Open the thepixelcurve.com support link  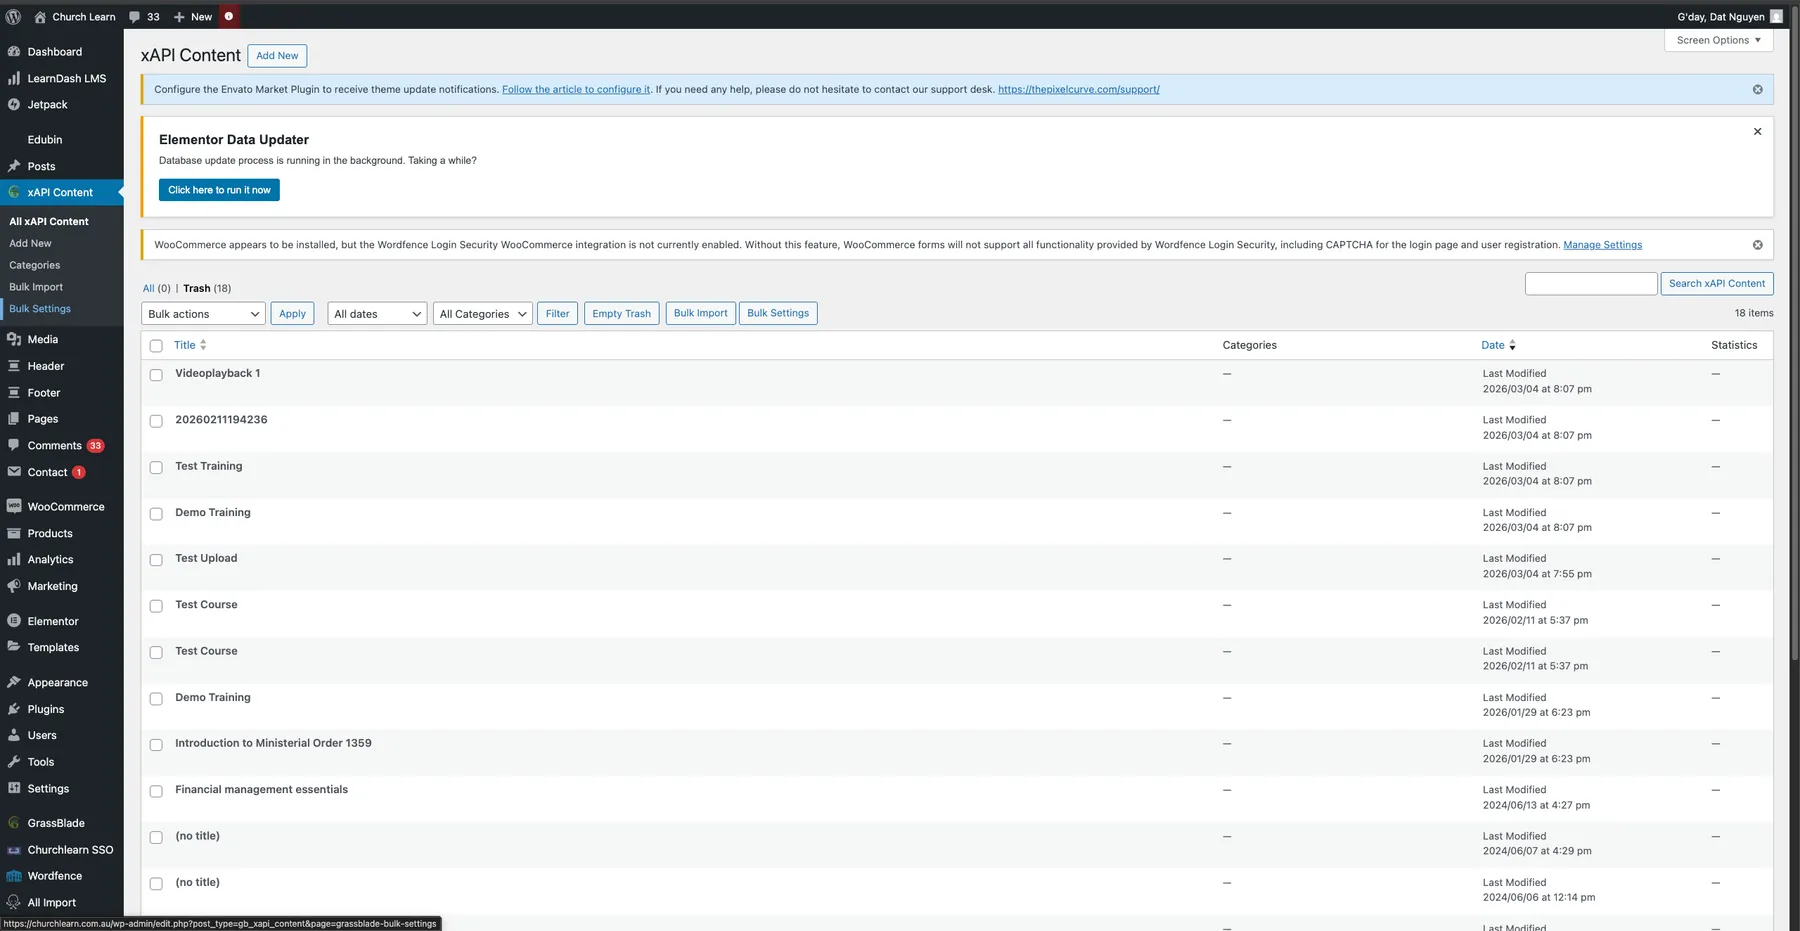click(x=1079, y=90)
